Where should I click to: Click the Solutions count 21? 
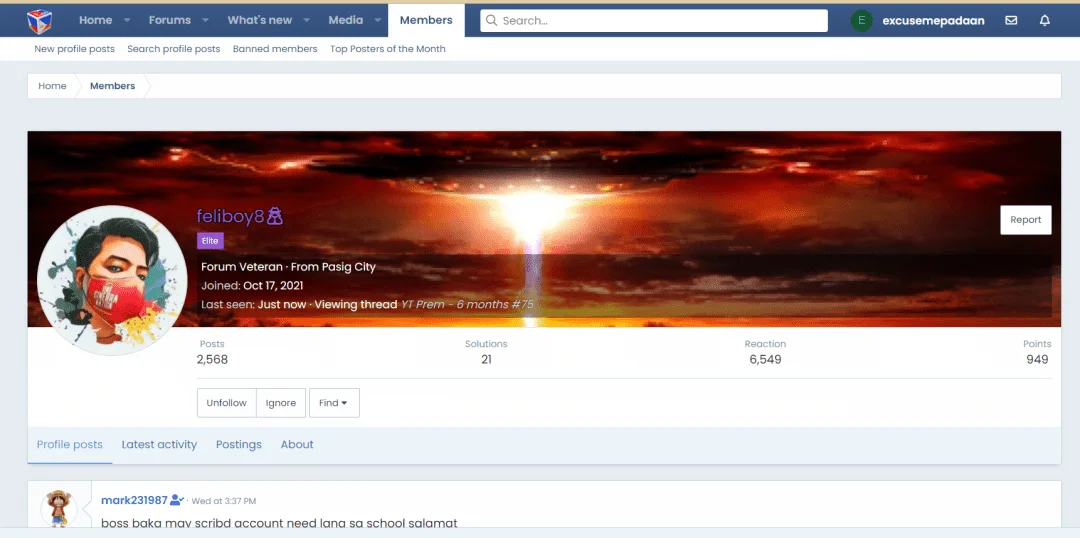click(486, 360)
